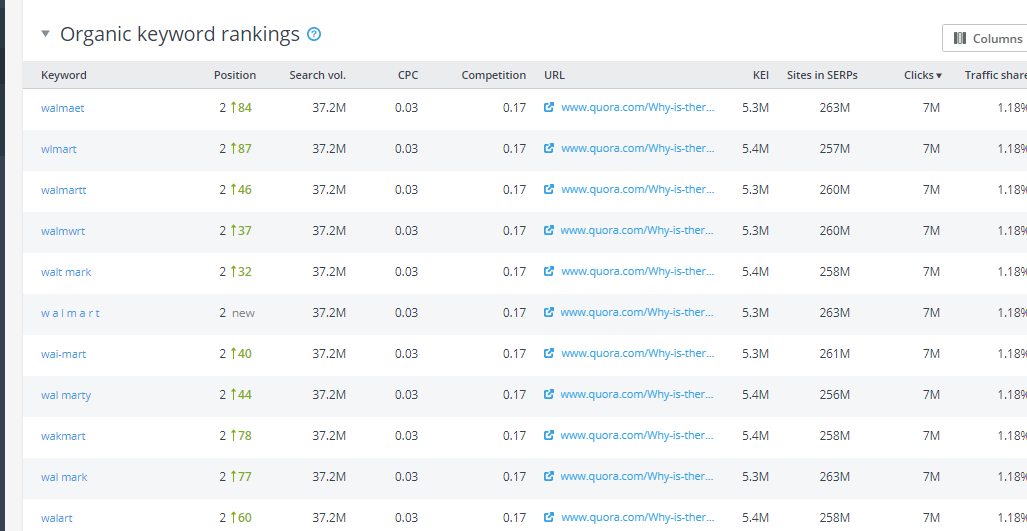Open external link icon in wai-mart row

point(549,354)
